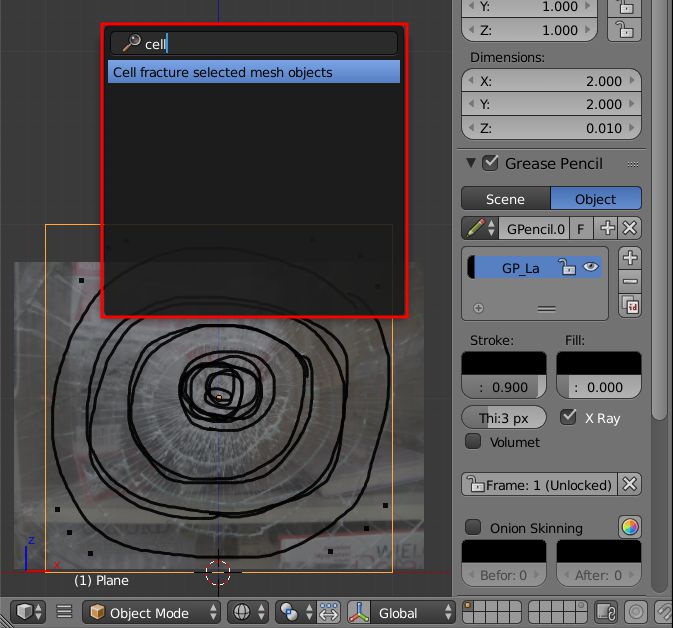This screenshot has width=673, height=628.
Task: Duplicate the active grease pencil layer
Action: click(x=630, y=306)
